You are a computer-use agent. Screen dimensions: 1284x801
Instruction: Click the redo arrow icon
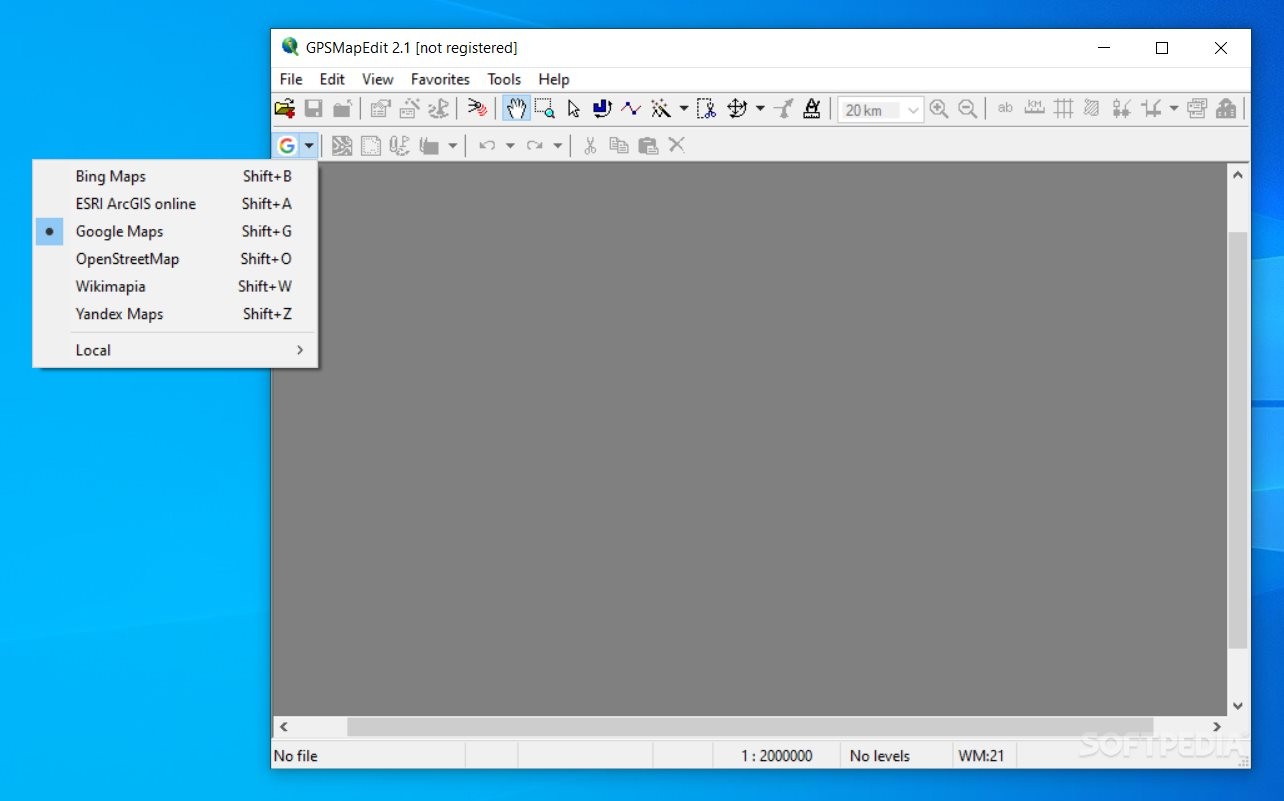coord(535,146)
